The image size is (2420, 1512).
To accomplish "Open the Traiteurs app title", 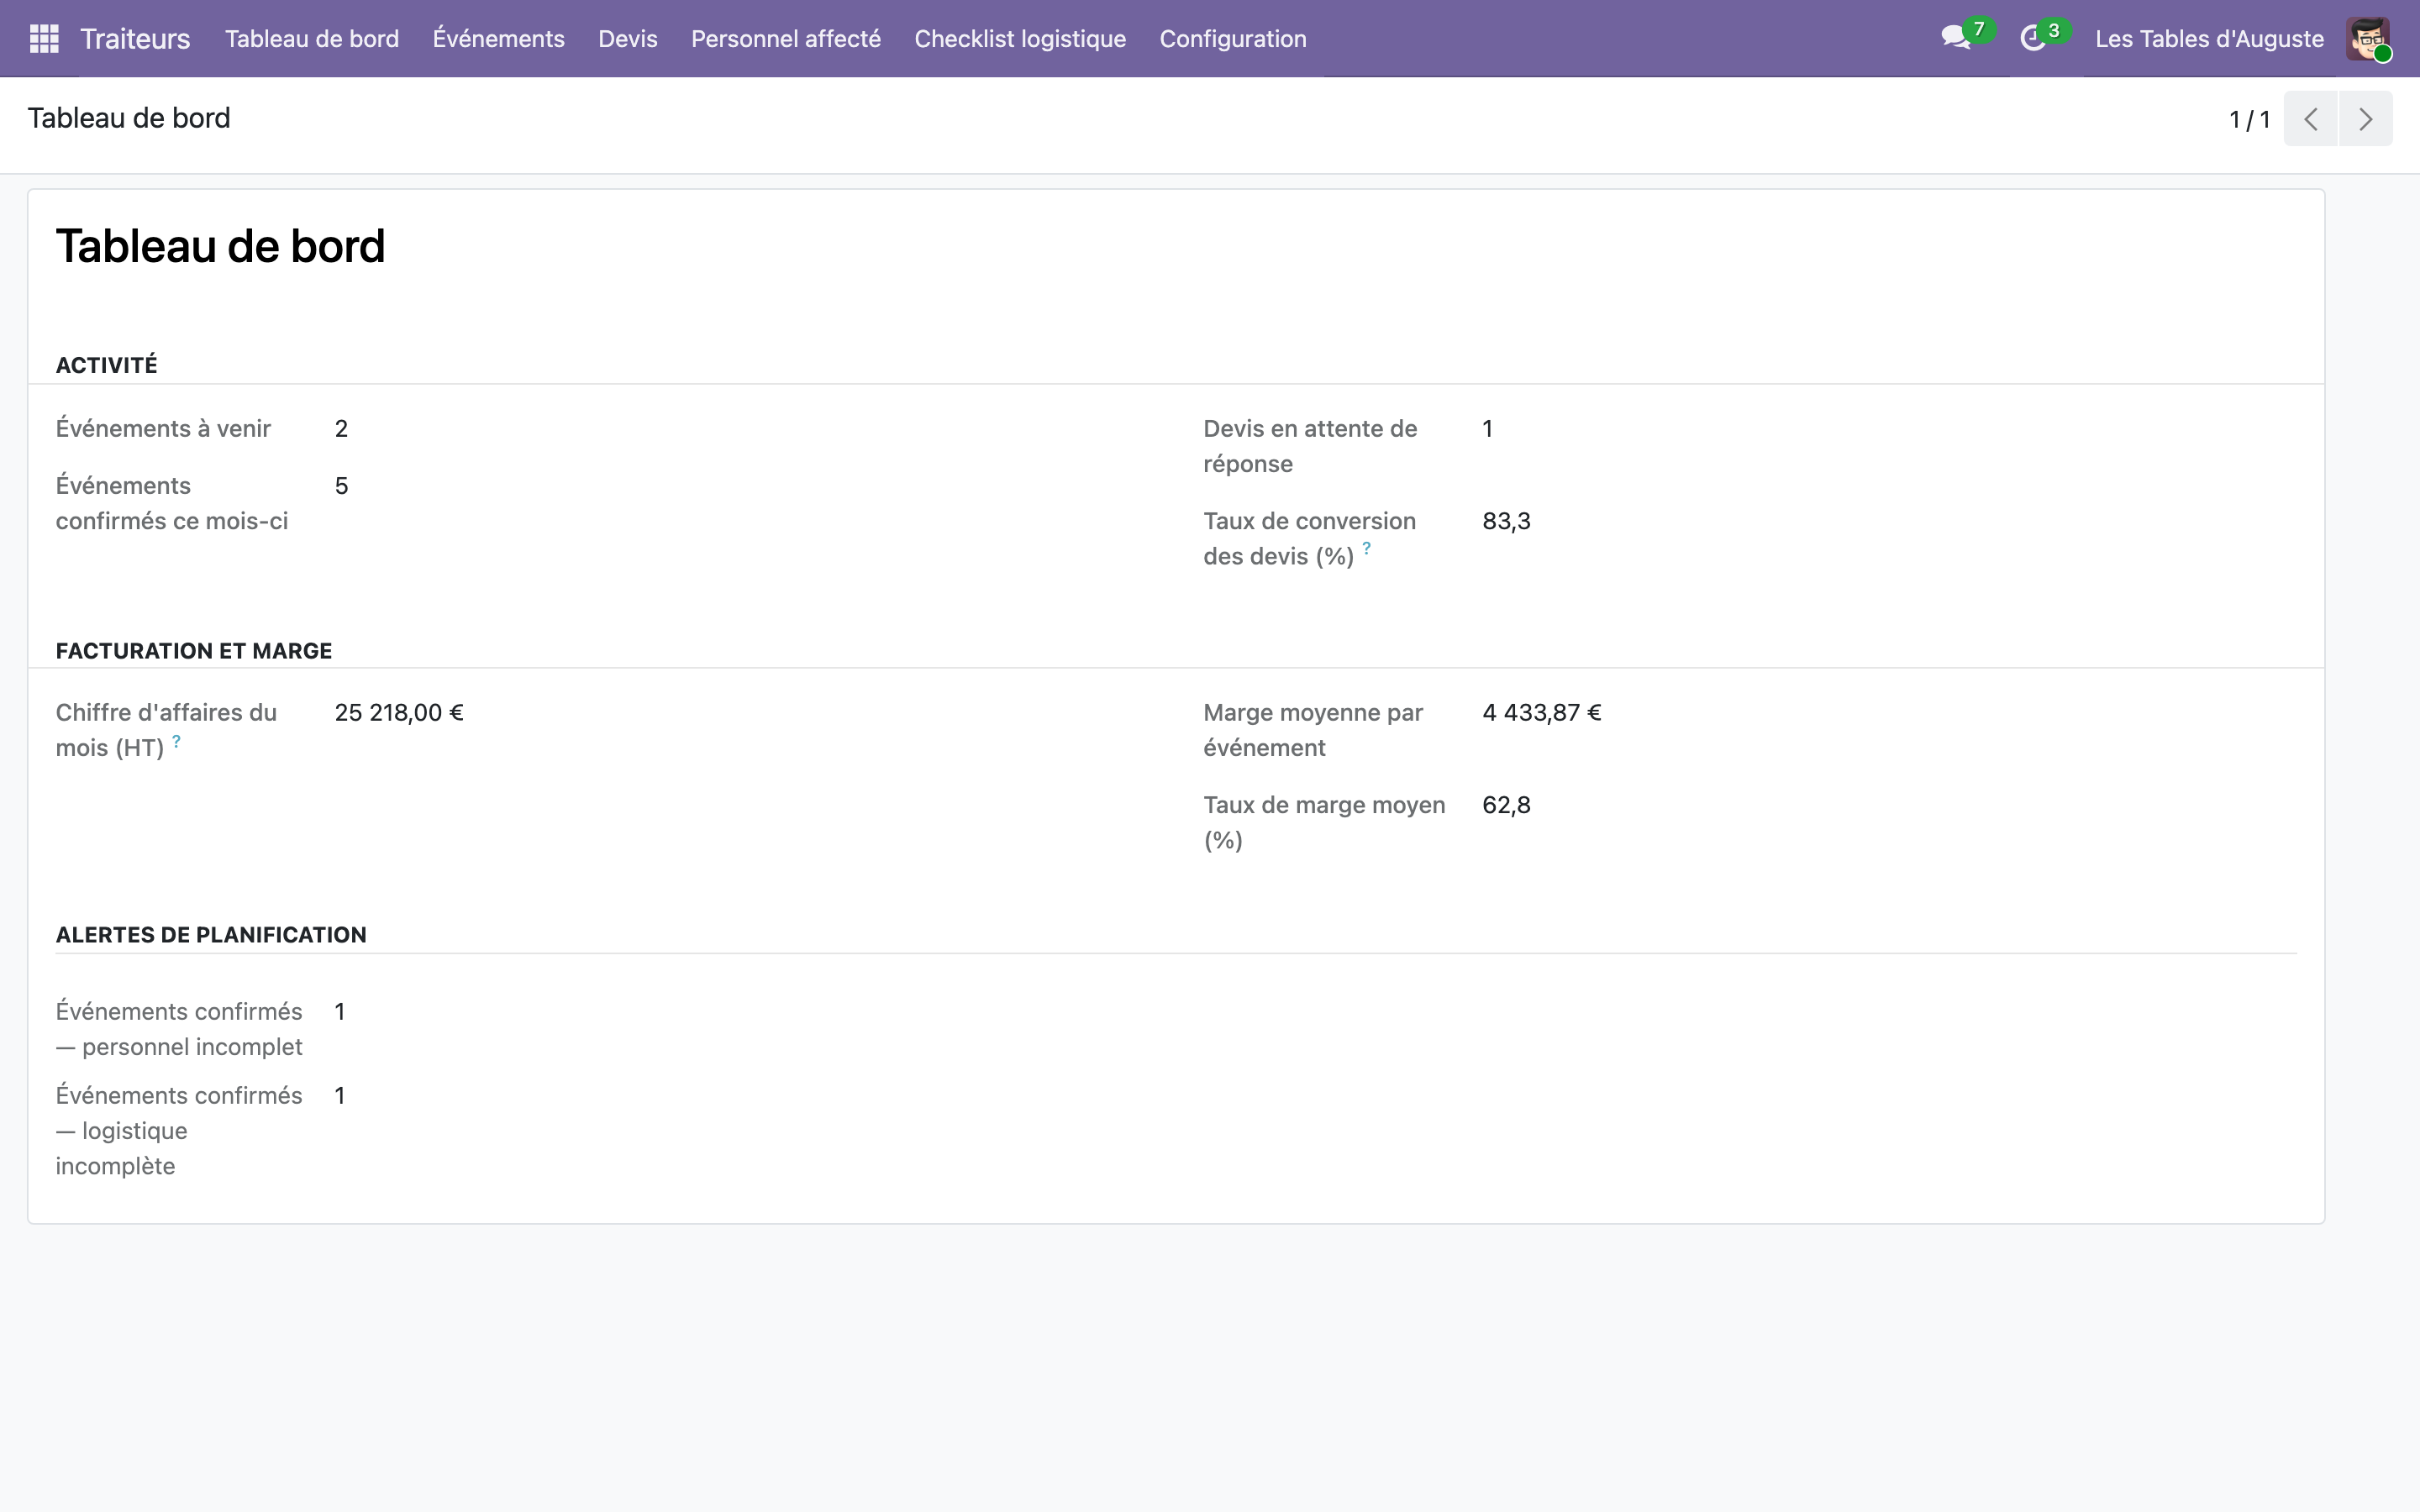I will tap(135, 39).
